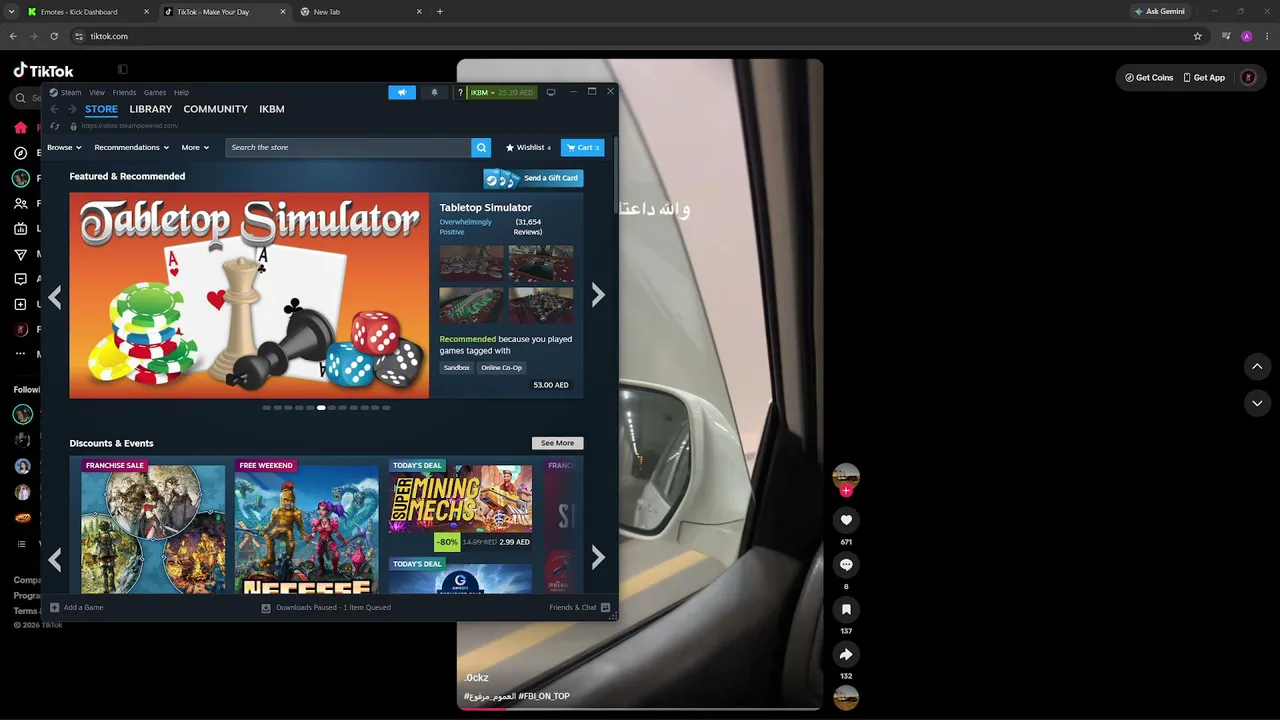1280x720 pixels.
Task: Open the .0ckz creator name on TikTok
Action: click(476, 678)
